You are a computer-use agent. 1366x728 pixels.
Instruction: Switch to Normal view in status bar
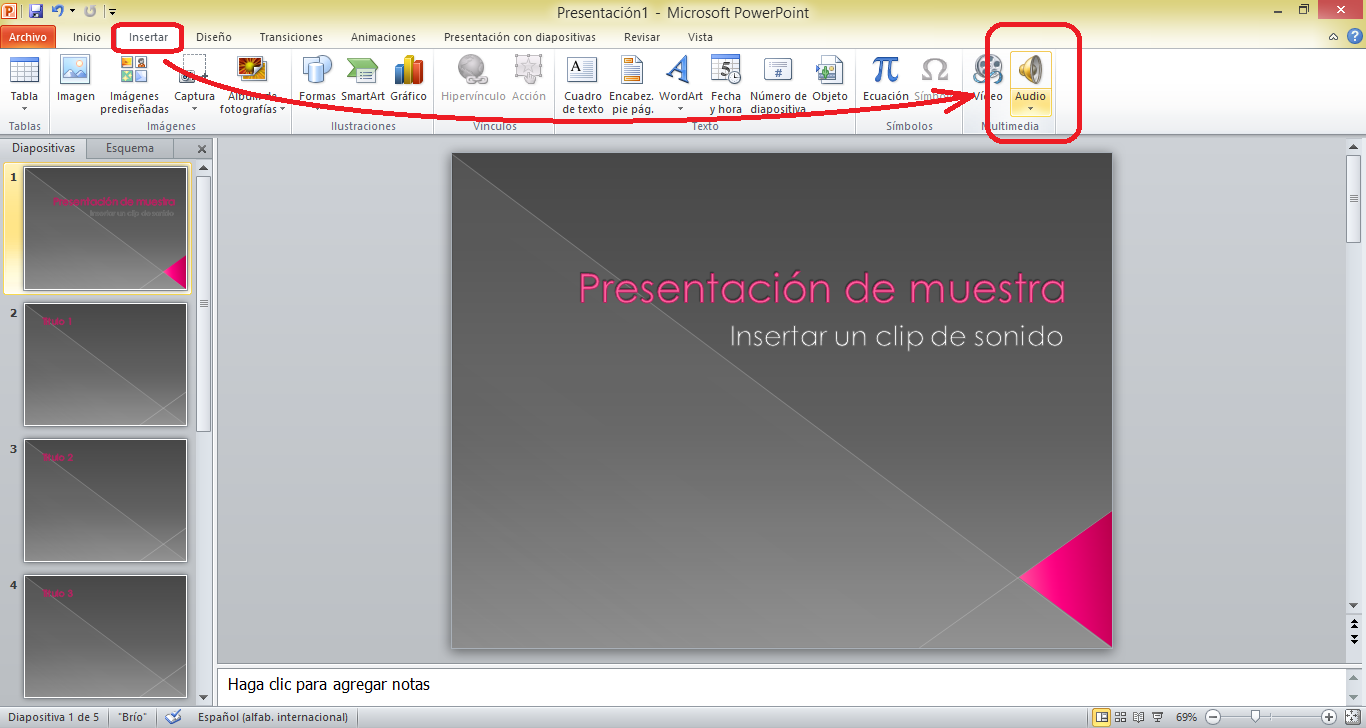(x=1101, y=717)
